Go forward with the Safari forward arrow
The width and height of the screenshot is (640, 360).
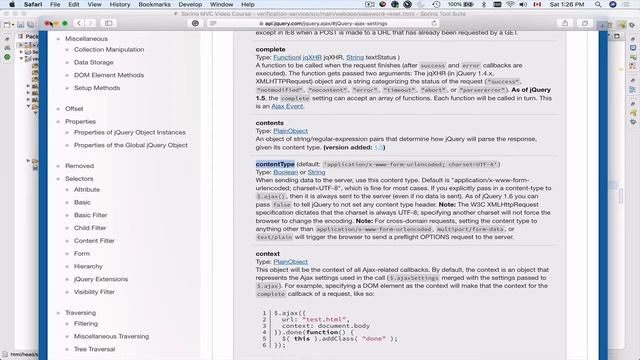coord(90,23)
